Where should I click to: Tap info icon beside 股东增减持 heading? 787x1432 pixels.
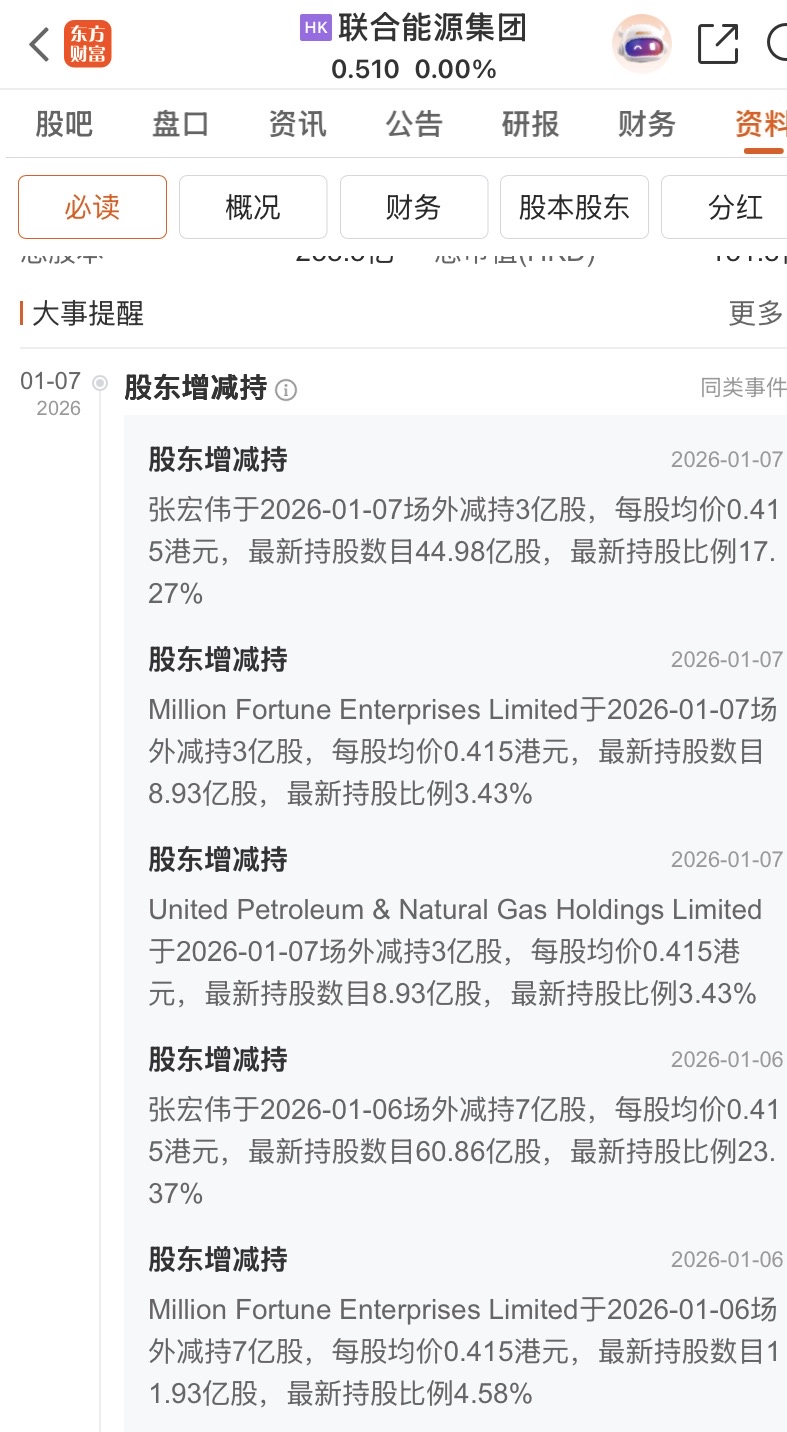pyautogui.click(x=286, y=390)
